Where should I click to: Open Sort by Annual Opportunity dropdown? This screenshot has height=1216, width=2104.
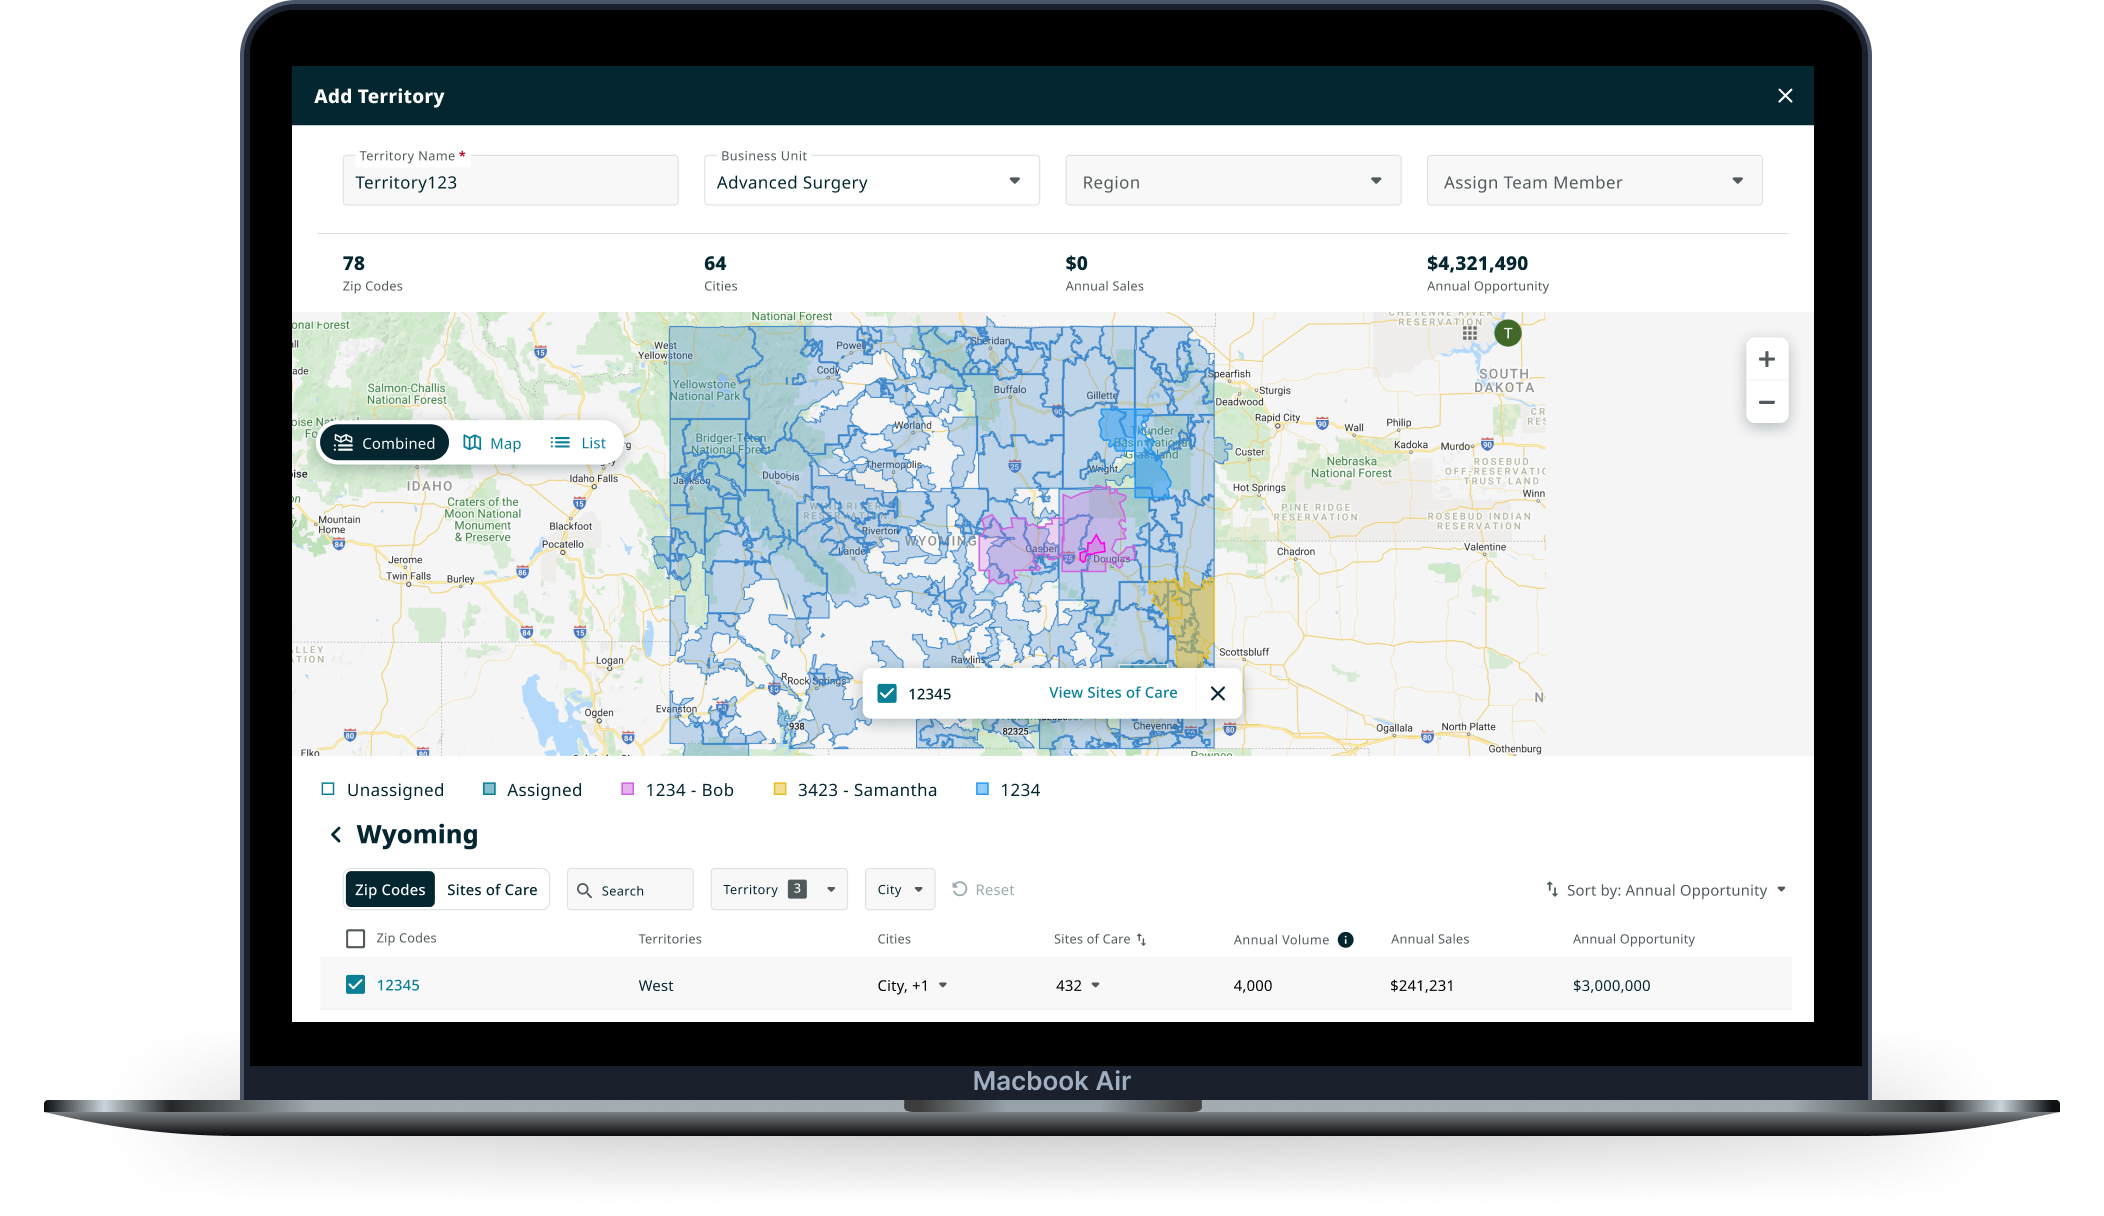1666,890
